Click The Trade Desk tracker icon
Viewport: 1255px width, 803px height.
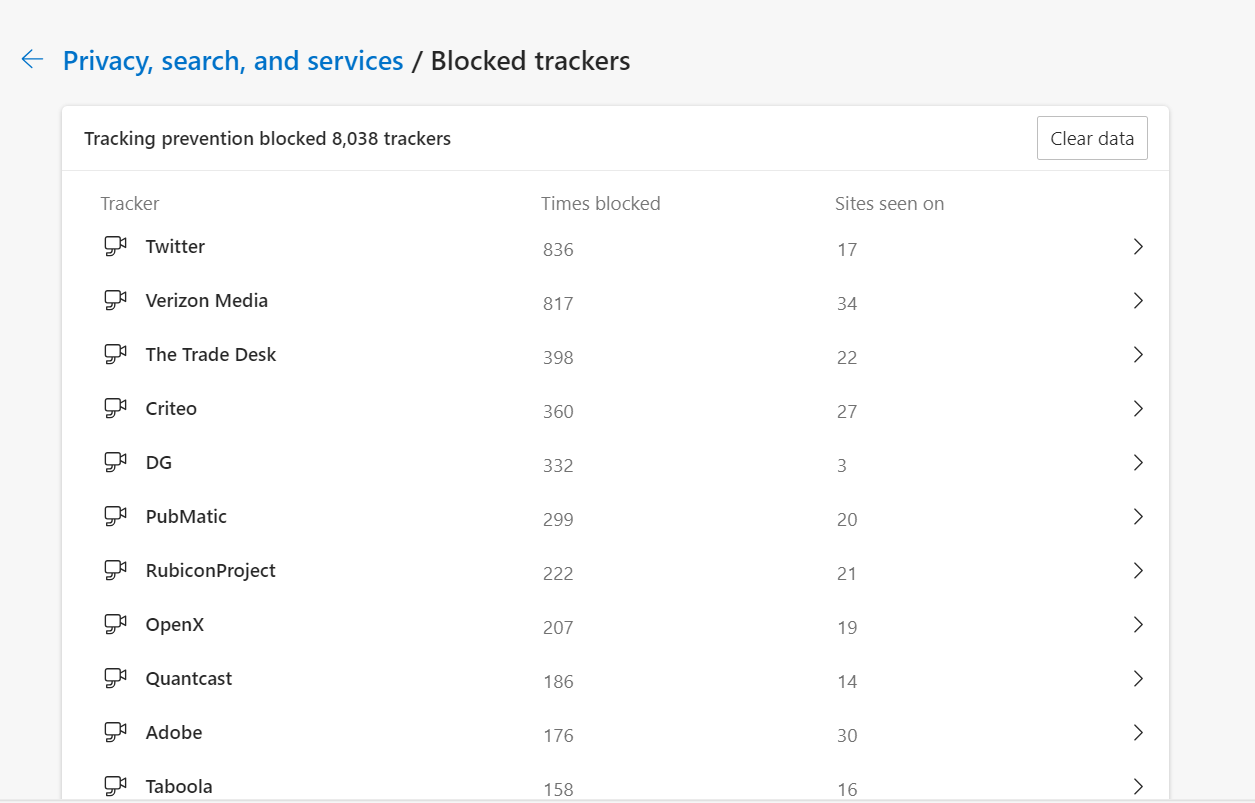116,355
